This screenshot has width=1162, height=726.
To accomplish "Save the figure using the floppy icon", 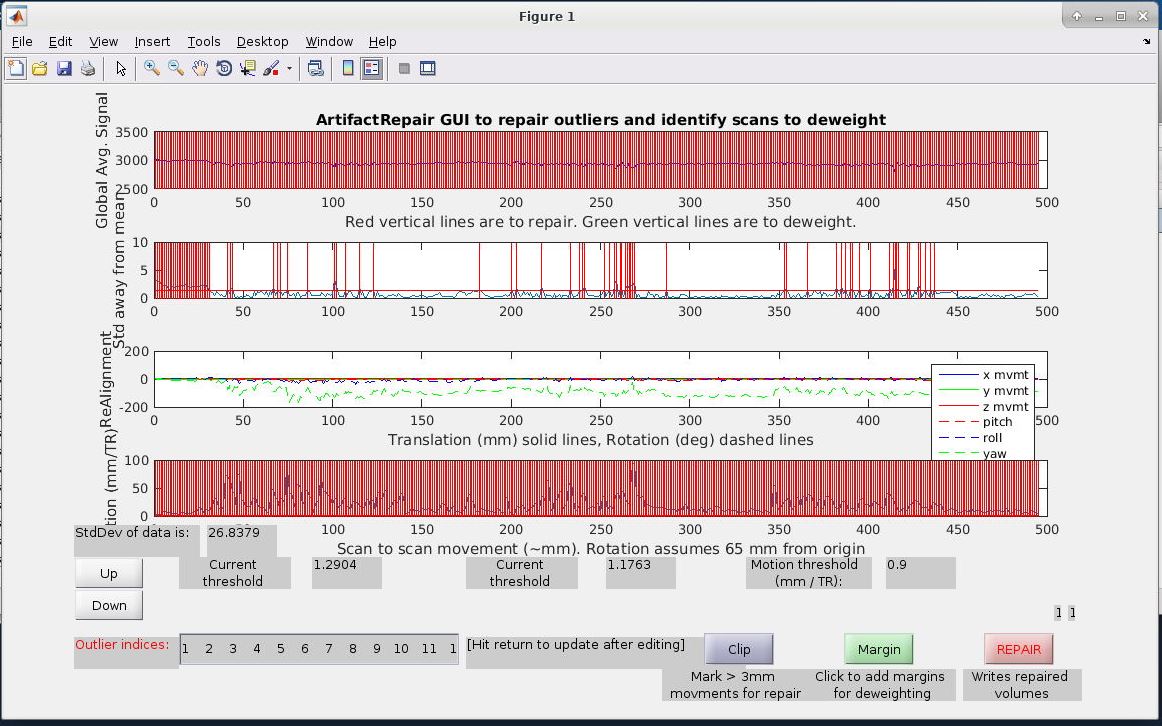I will coord(64,69).
